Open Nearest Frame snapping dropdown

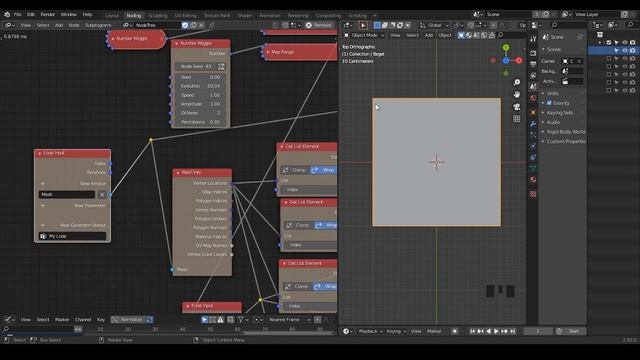click(290, 320)
